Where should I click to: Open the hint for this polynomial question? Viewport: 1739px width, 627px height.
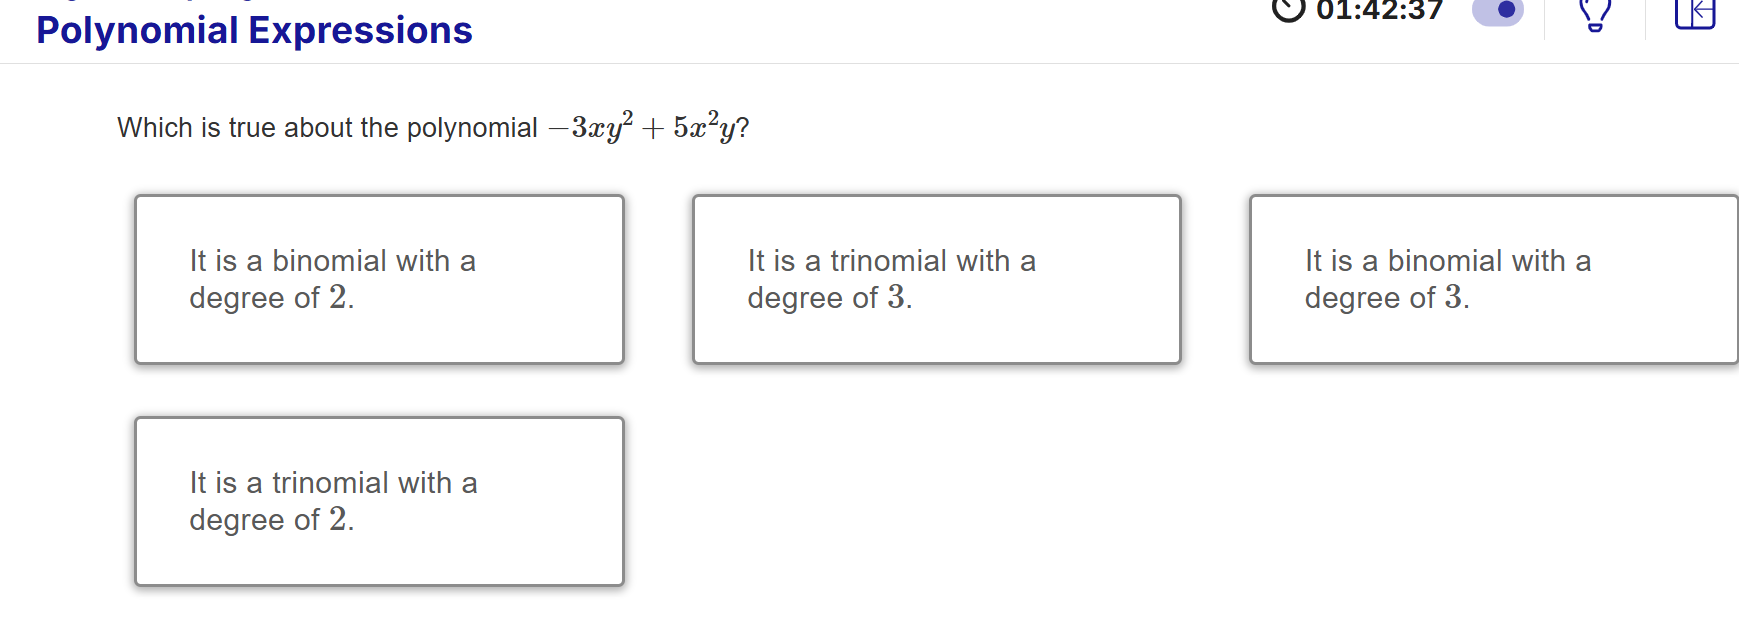tap(1595, 17)
